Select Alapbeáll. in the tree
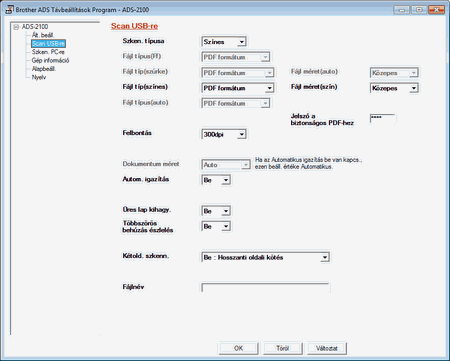This screenshot has width=450, height=361. pyautogui.click(x=44, y=69)
